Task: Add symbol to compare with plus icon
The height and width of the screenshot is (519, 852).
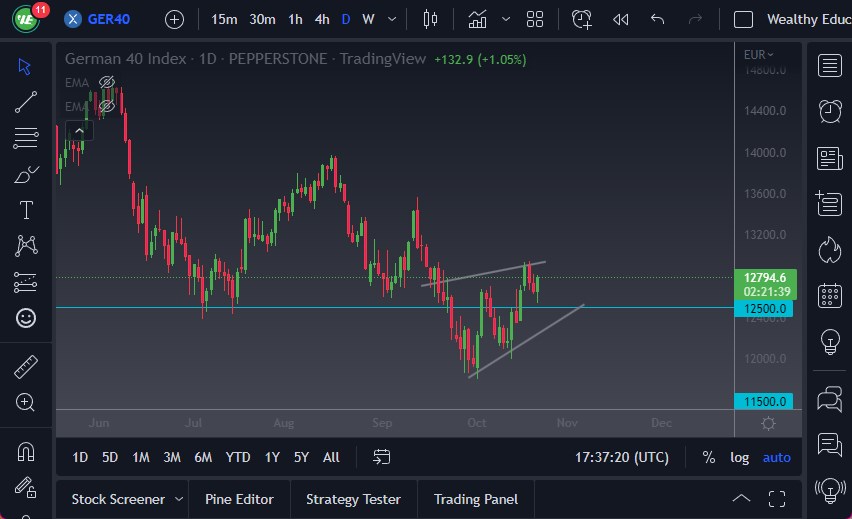Action: pyautogui.click(x=174, y=20)
